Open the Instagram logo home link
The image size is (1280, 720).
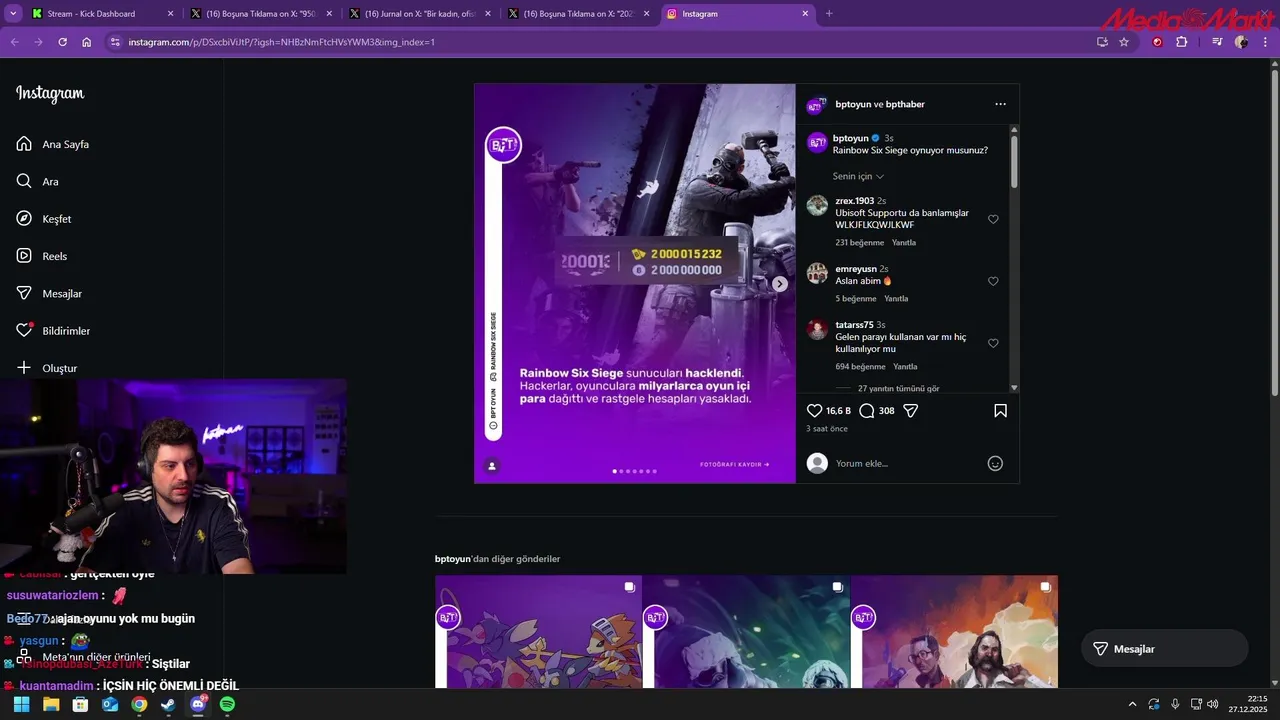pyautogui.click(x=50, y=94)
